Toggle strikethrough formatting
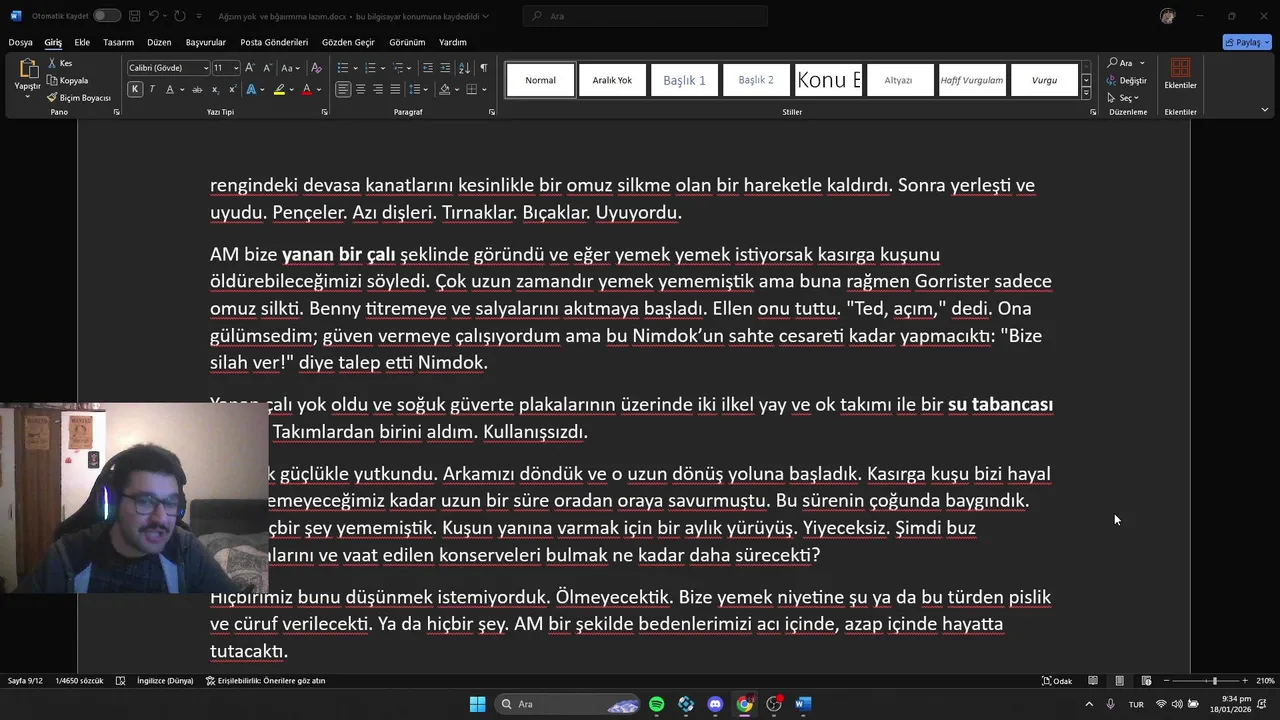Image resolution: width=1280 pixels, height=720 pixels. [197, 89]
